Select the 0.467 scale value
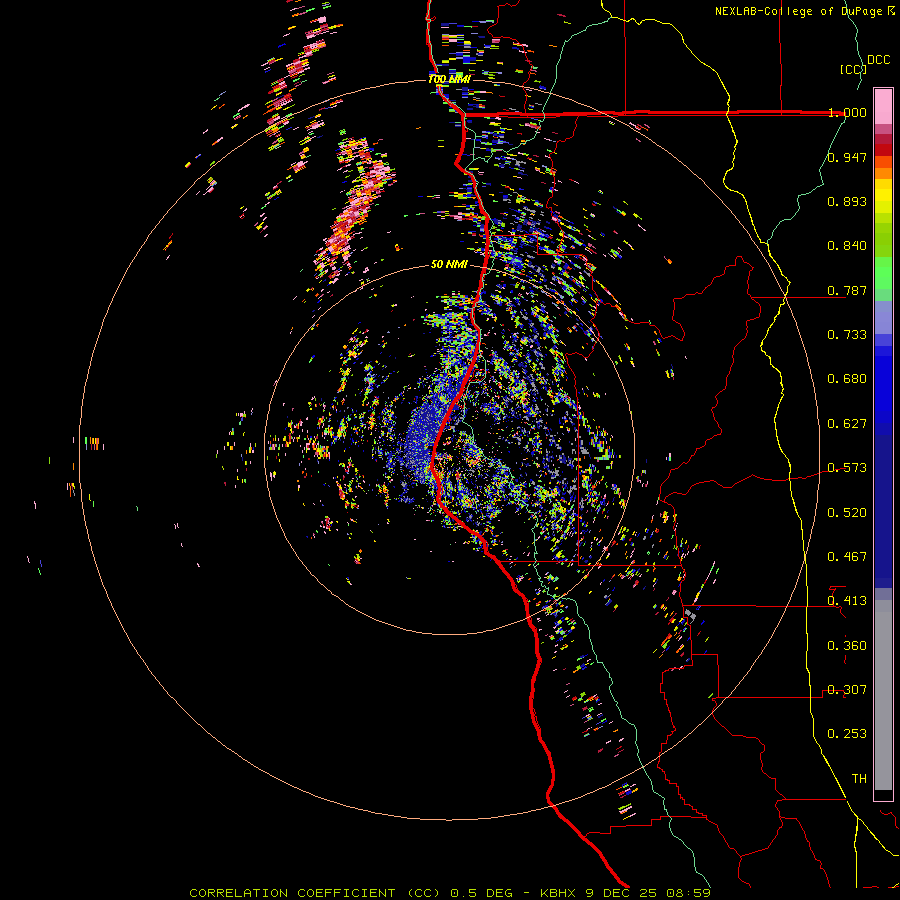The width and height of the screenshot is (900, 900). coord(847,557)
